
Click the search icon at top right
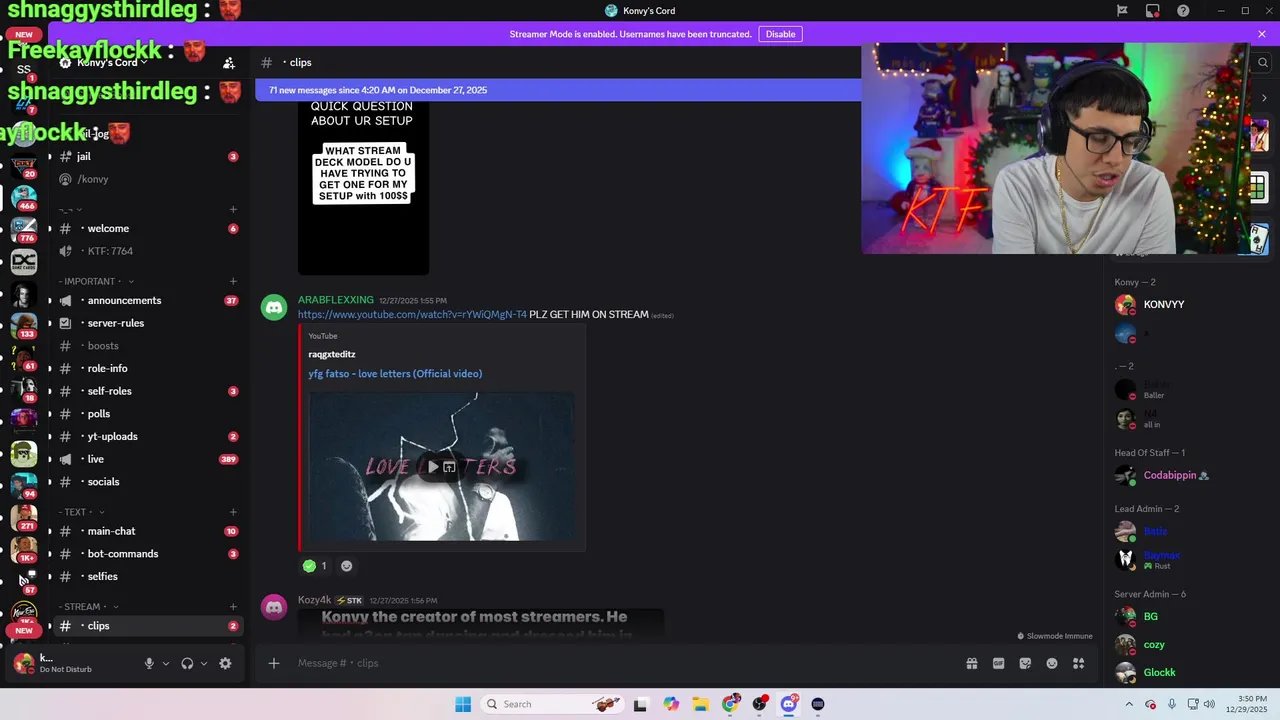click(1263, 62)
